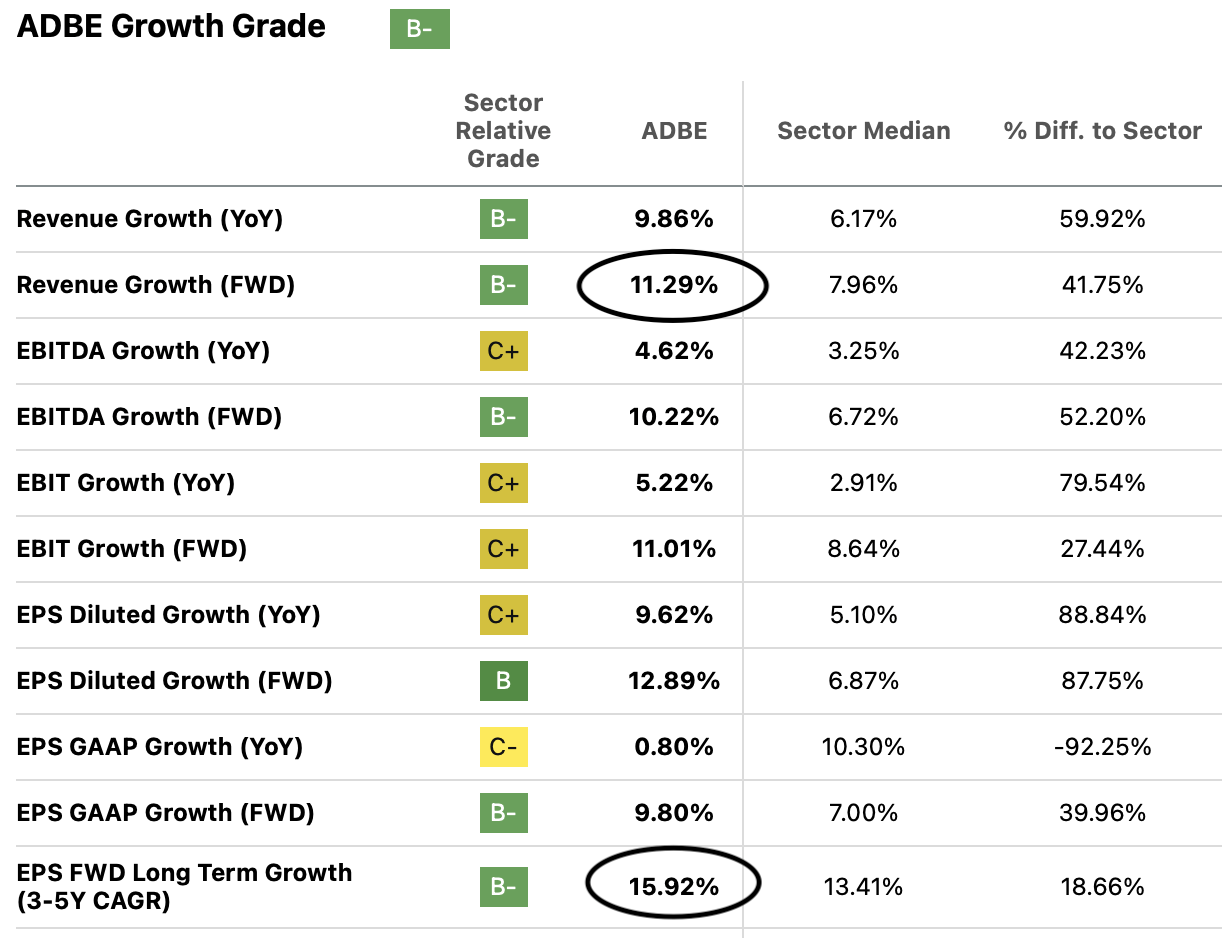Click the EBITDA Growth (YoY) C+ grade badge
Image resolution: width=1222 pixels, height=938 pixels.
[503, 351]
